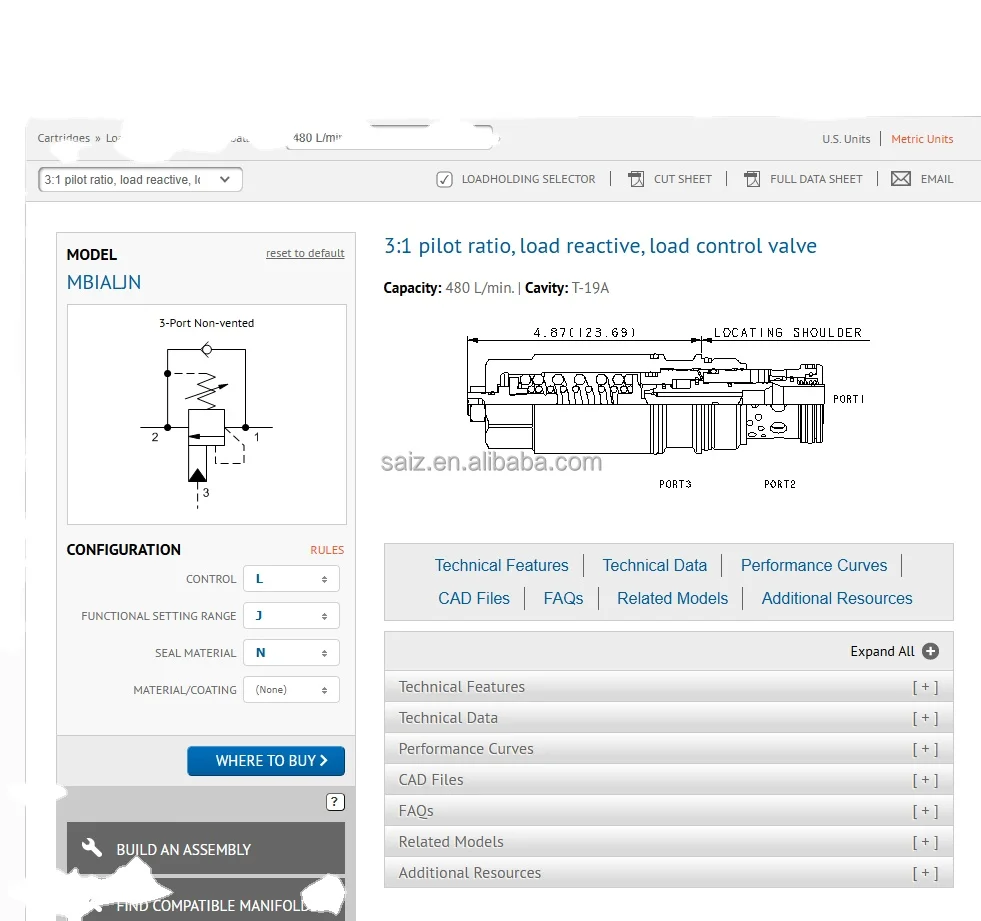This screenshot has width=981, height=921.
Task: Expand the Additional Resources accordion row
Action: point(668,873)
